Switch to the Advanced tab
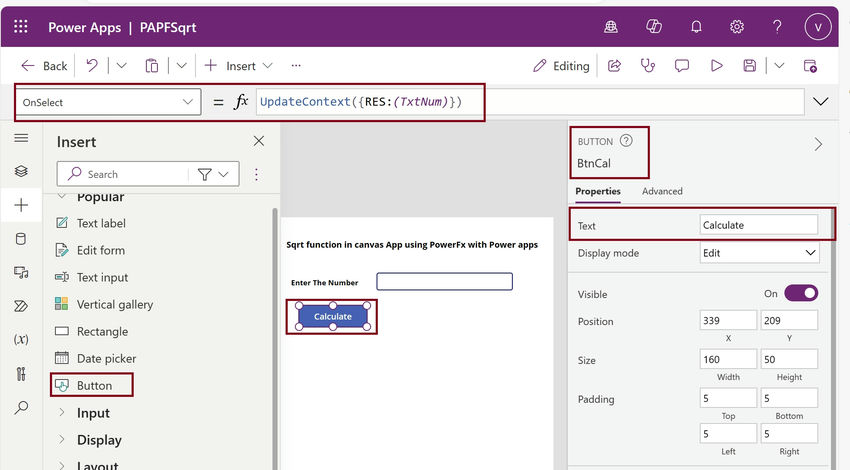The height and width of the screenshot is (470, 850). tap(662, 191)
